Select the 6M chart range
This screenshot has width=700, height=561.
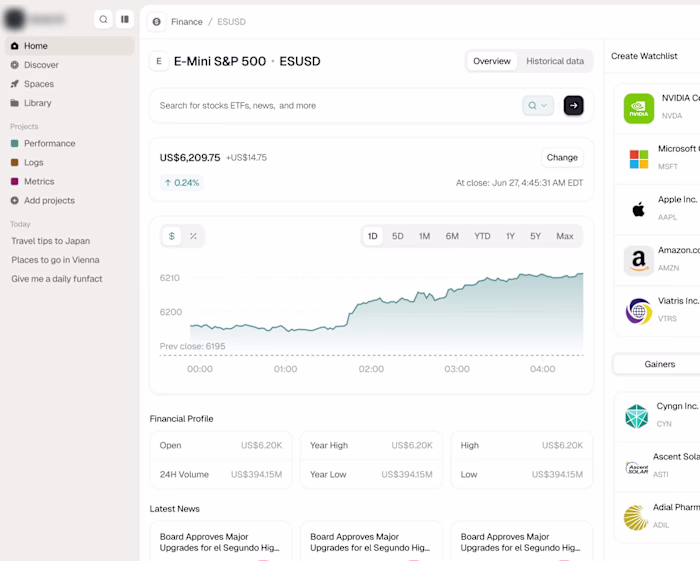[x=452, y=236]
